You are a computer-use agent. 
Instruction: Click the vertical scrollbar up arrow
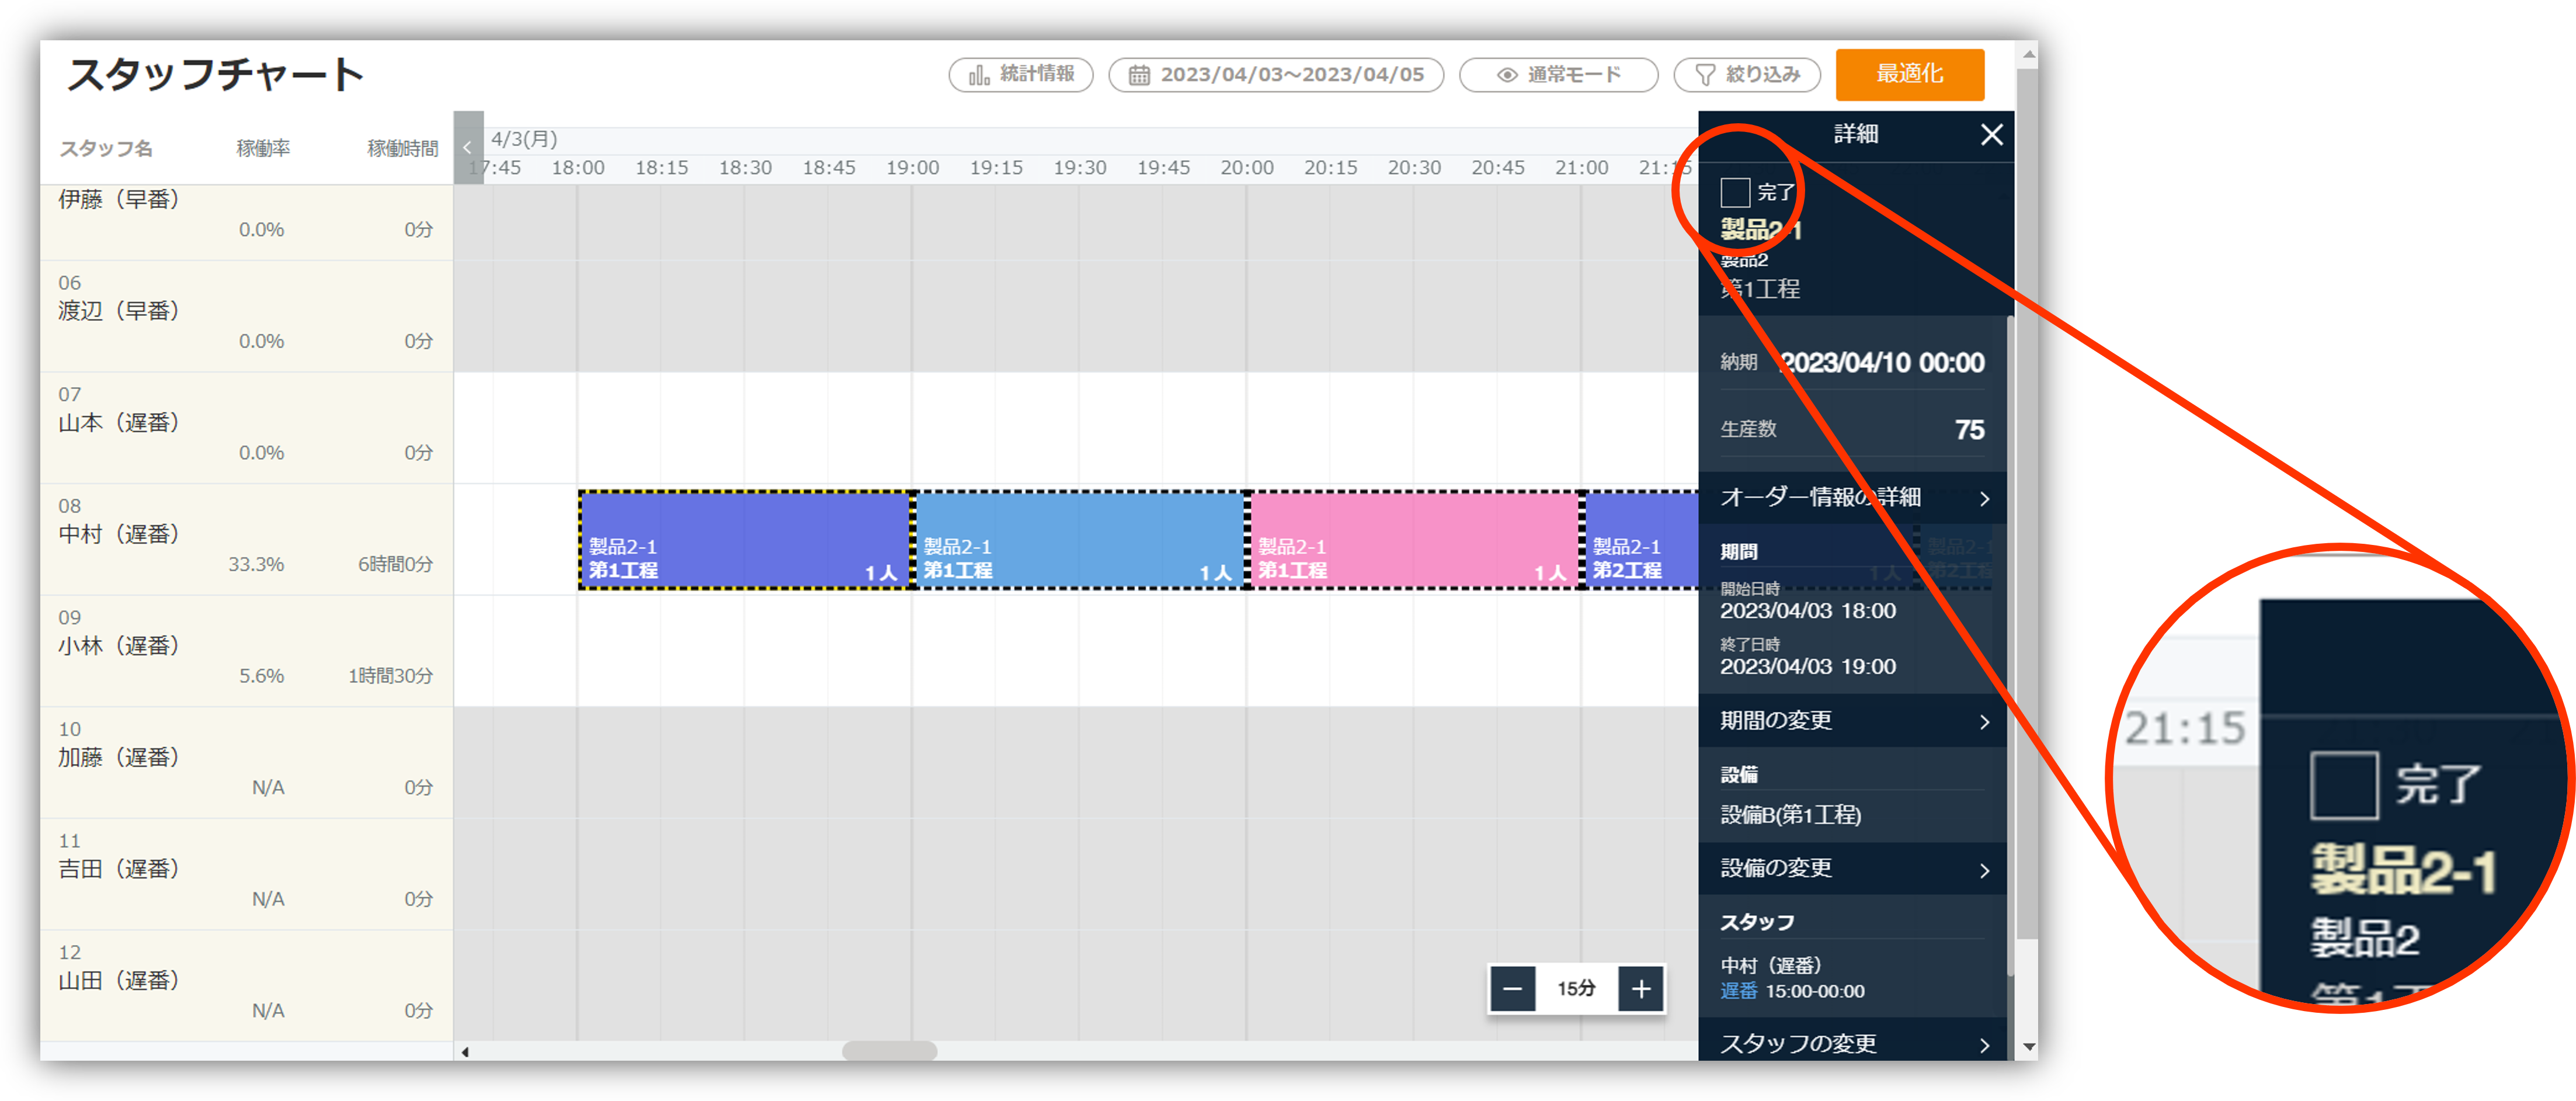pyautogui.click(x=2028, y=55)
